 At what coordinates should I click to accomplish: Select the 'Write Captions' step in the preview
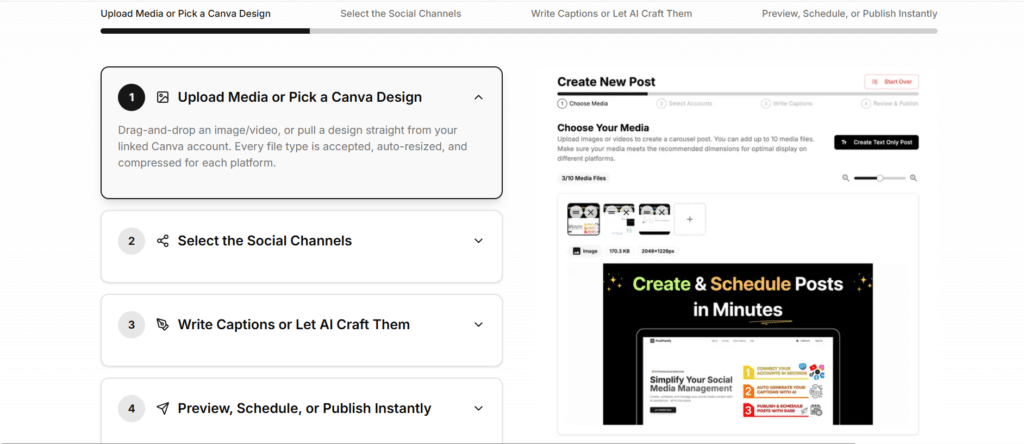pyautogui.click(x=787, y=104)
